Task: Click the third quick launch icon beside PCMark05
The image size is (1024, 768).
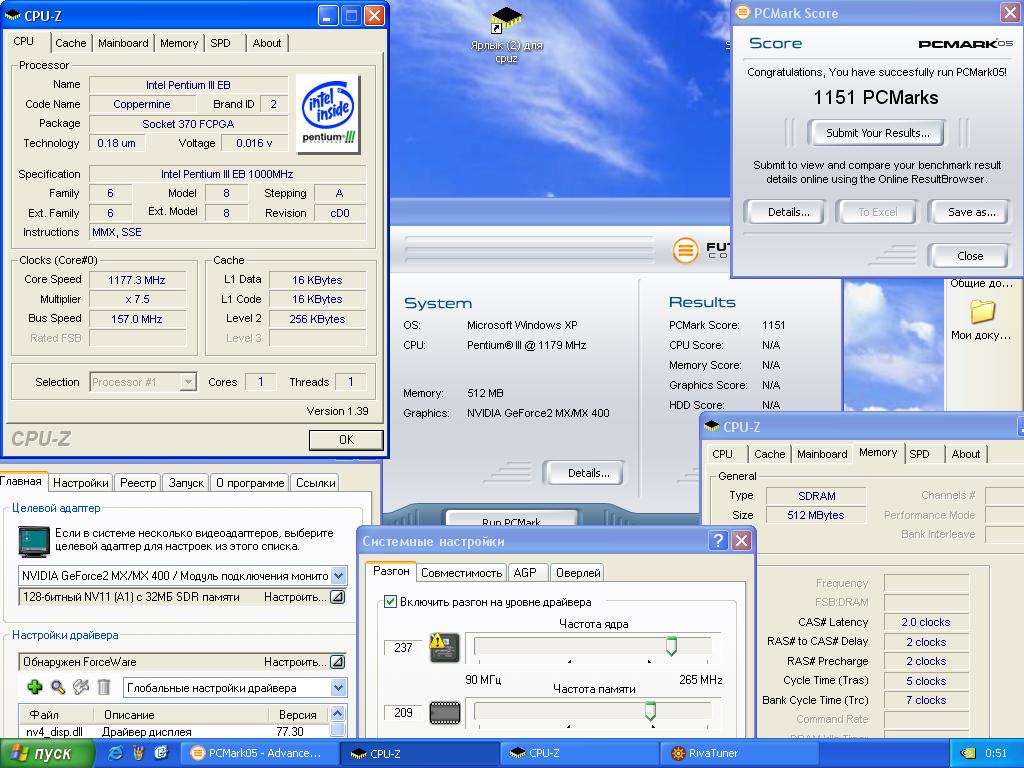Action: pos(161,753)
